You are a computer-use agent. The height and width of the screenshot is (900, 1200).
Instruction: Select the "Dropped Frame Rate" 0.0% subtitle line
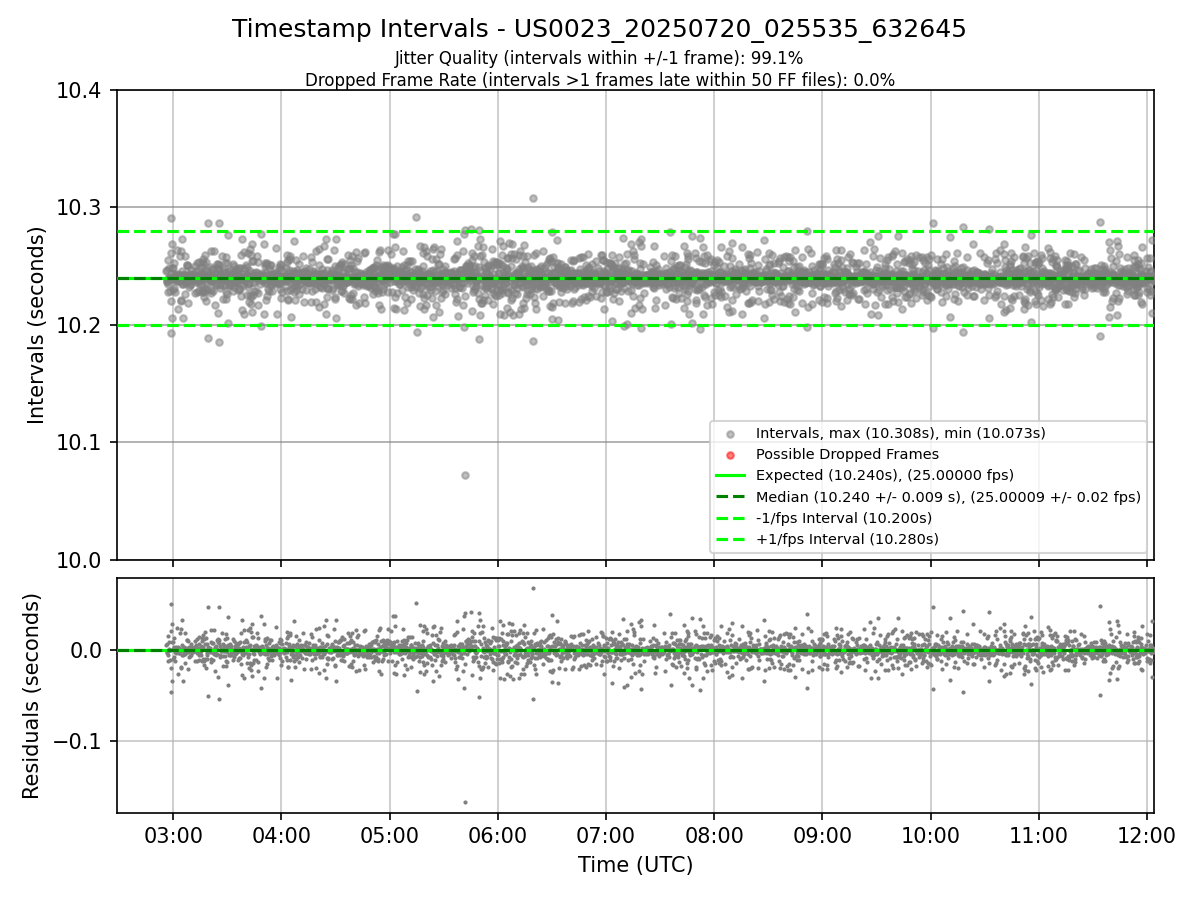[x=599, y=80]
